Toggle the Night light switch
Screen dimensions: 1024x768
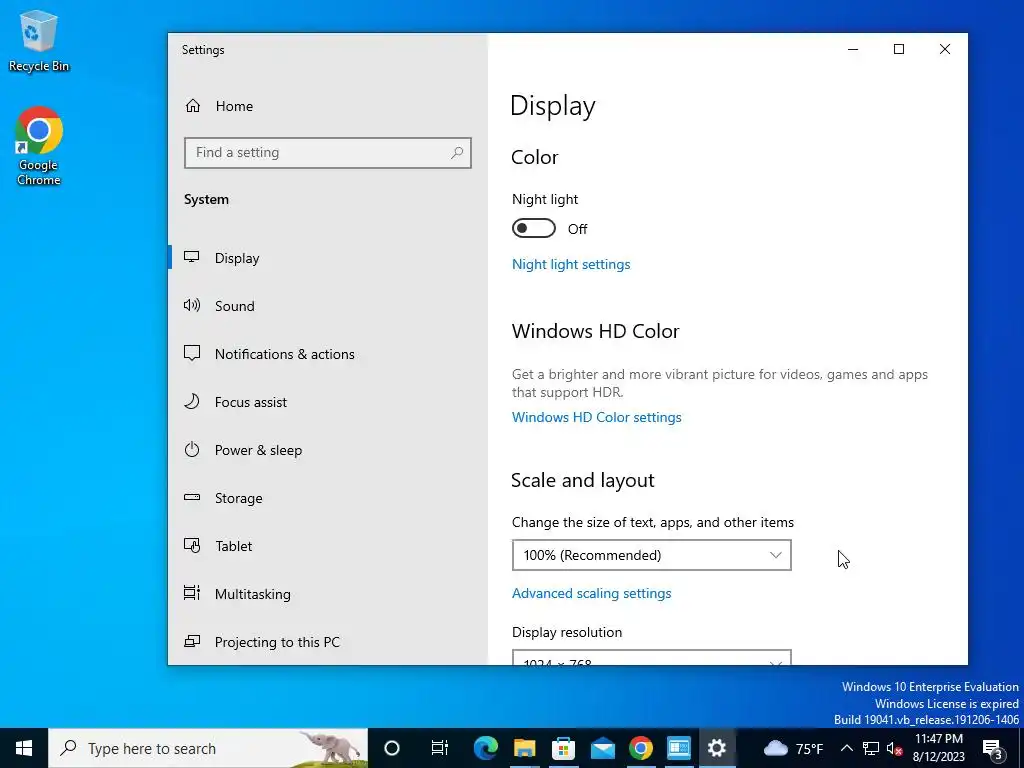pyautogui.click(x=534, y=229)
